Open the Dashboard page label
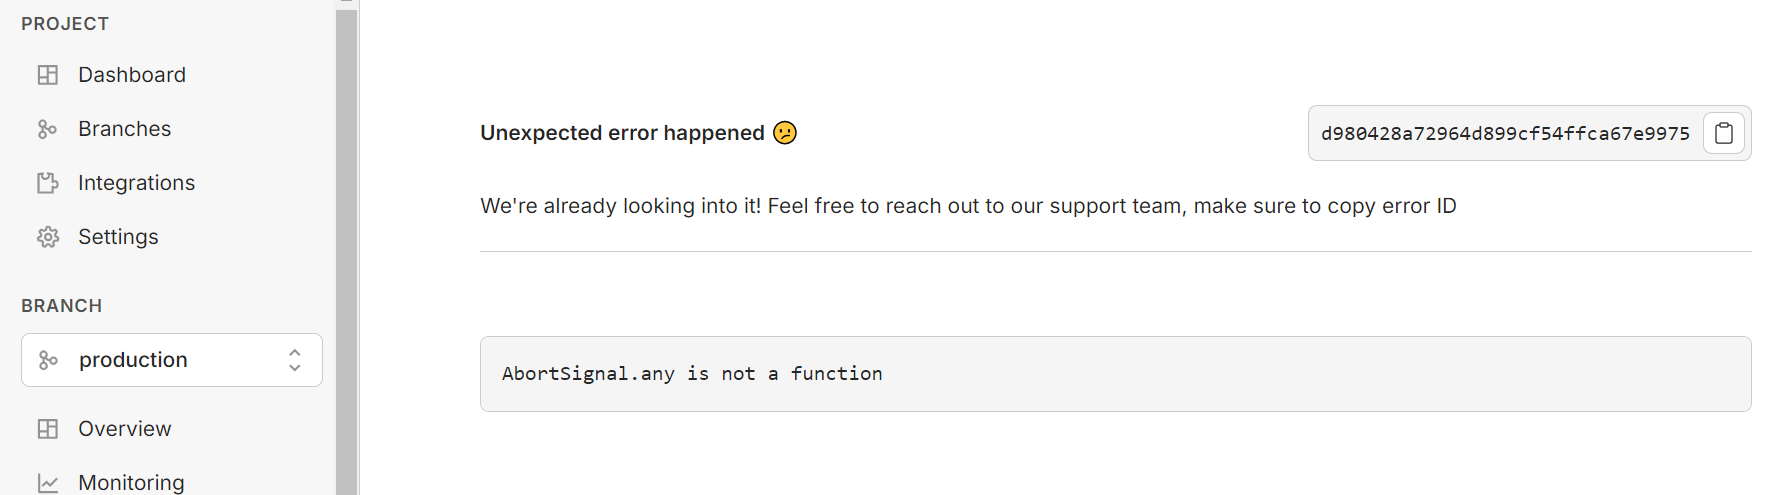Screen dimensions: 1779x495 [x=132, y=75]
